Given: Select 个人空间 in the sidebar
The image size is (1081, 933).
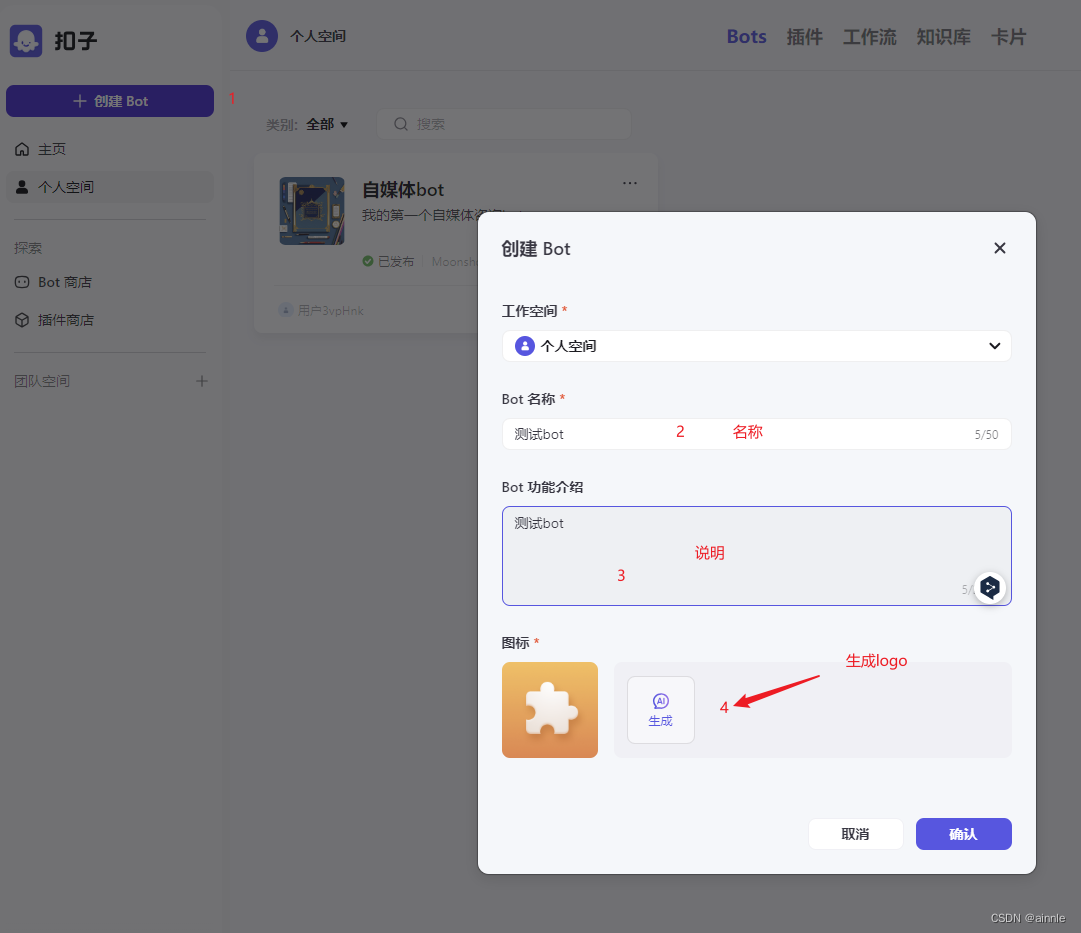Looking at the screenshot, I should click(x=110, y=187).
